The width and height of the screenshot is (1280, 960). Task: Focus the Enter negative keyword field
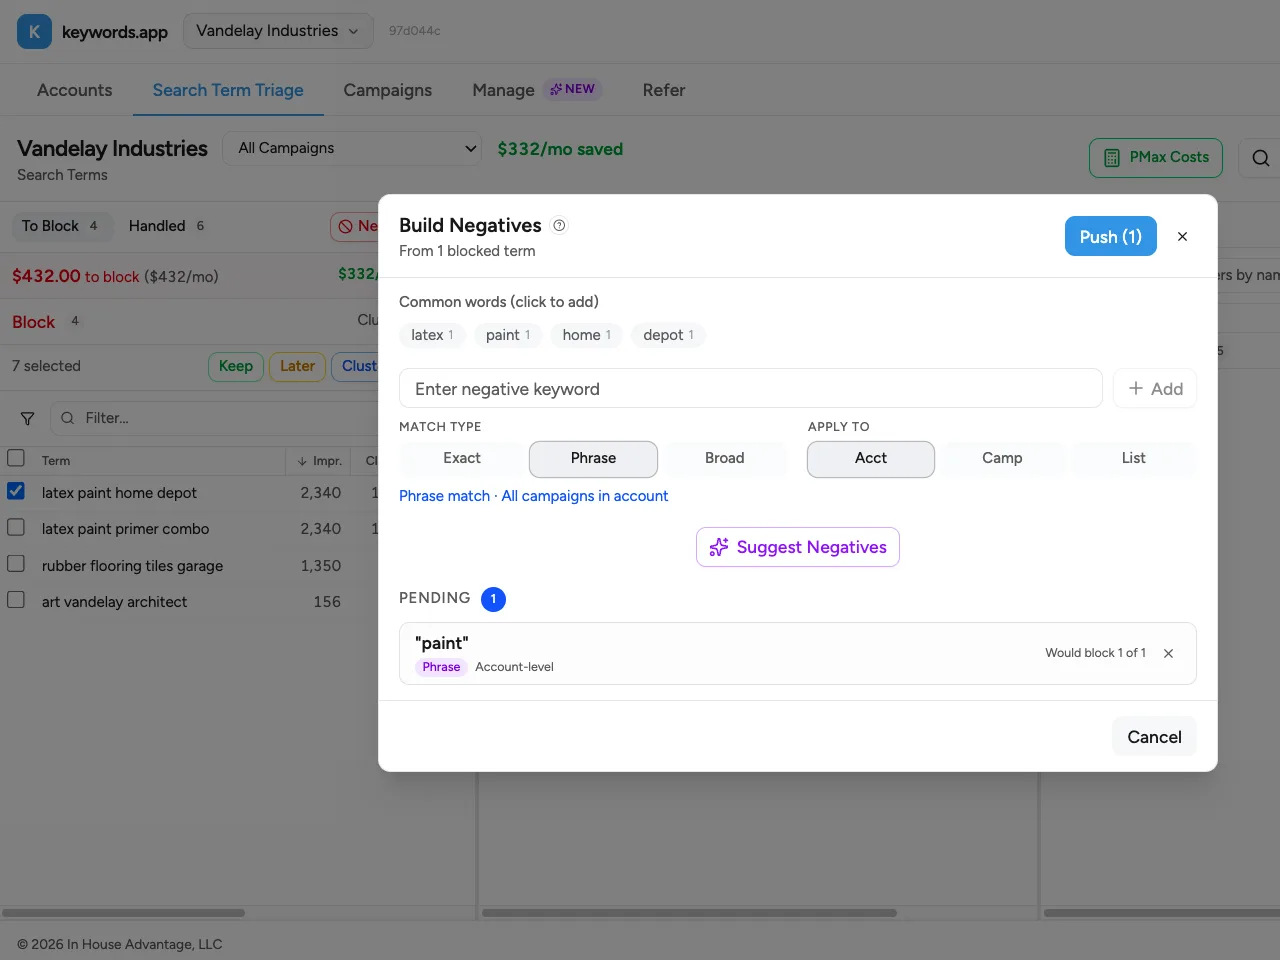[750, 389]
